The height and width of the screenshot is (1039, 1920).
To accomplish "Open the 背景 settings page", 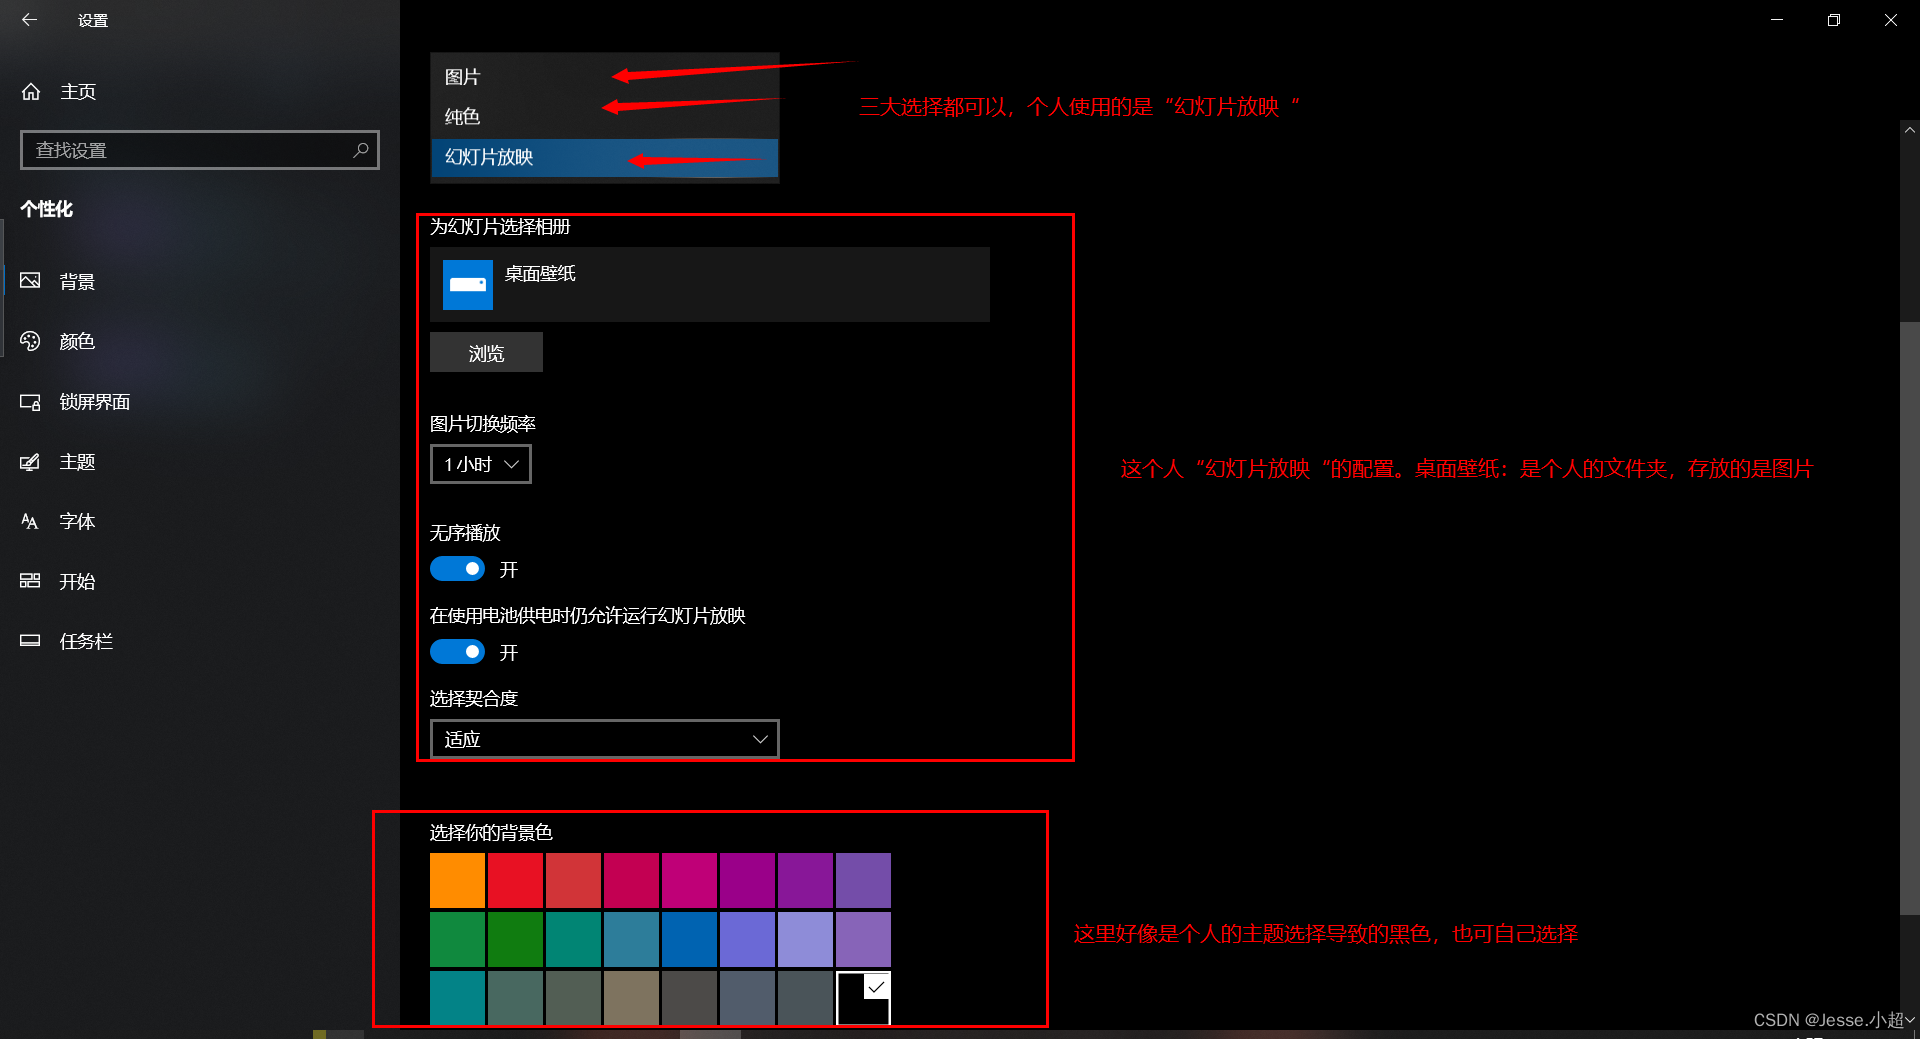I will [x=200, y=281].
